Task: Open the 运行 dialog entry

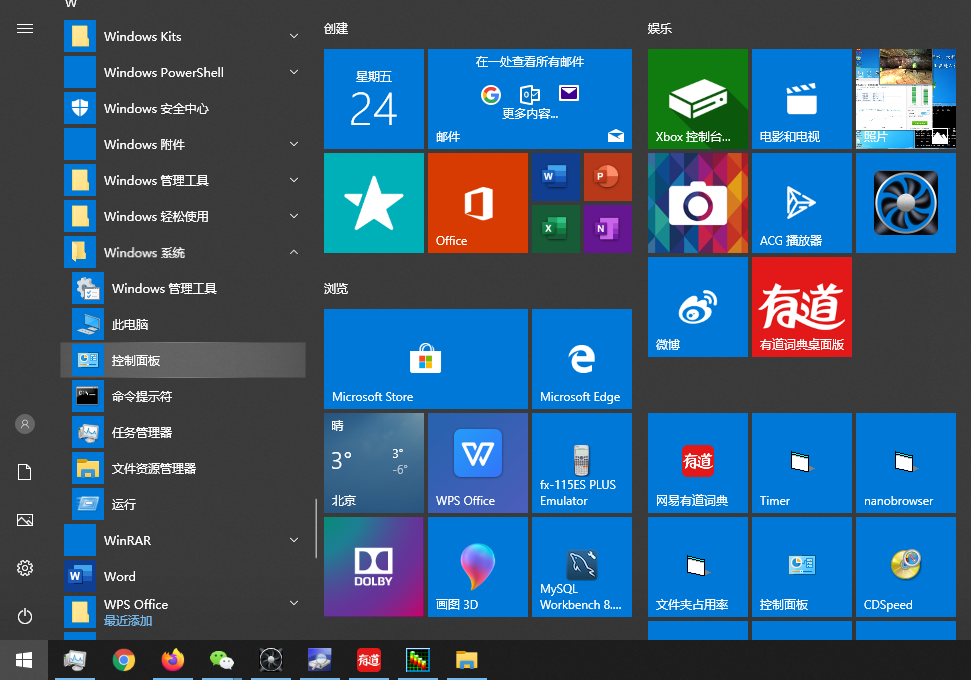Action: pos(183,503)
